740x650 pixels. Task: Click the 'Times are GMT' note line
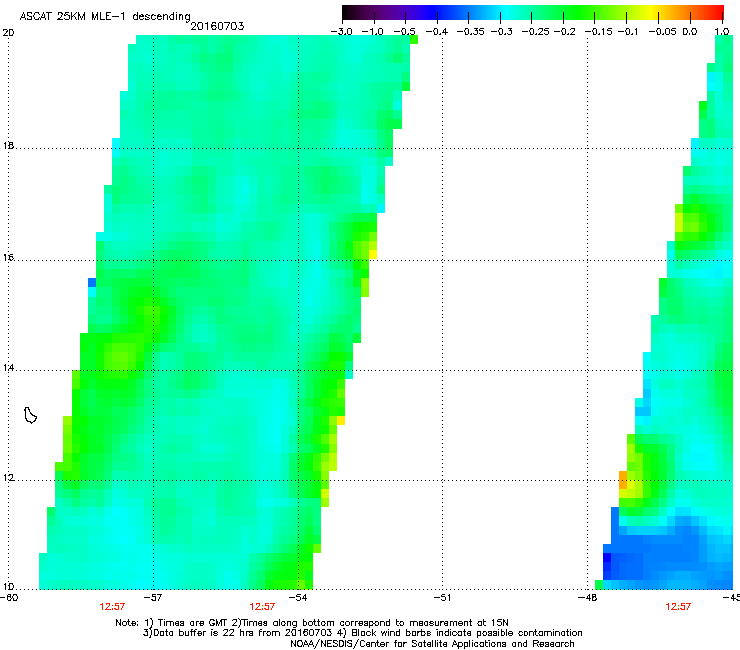(312, 623)
